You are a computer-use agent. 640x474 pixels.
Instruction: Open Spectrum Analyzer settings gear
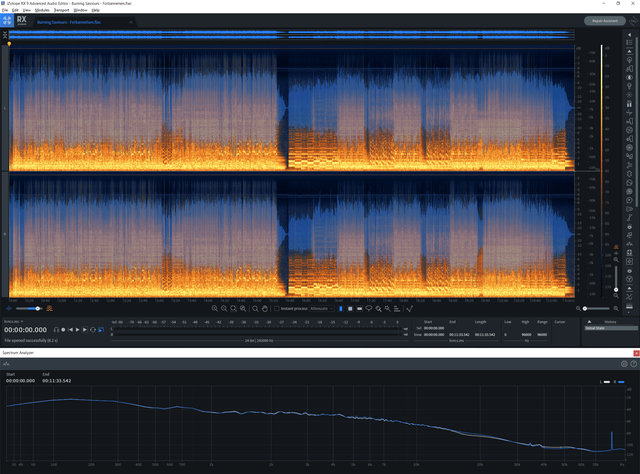[x=624, y=364]
